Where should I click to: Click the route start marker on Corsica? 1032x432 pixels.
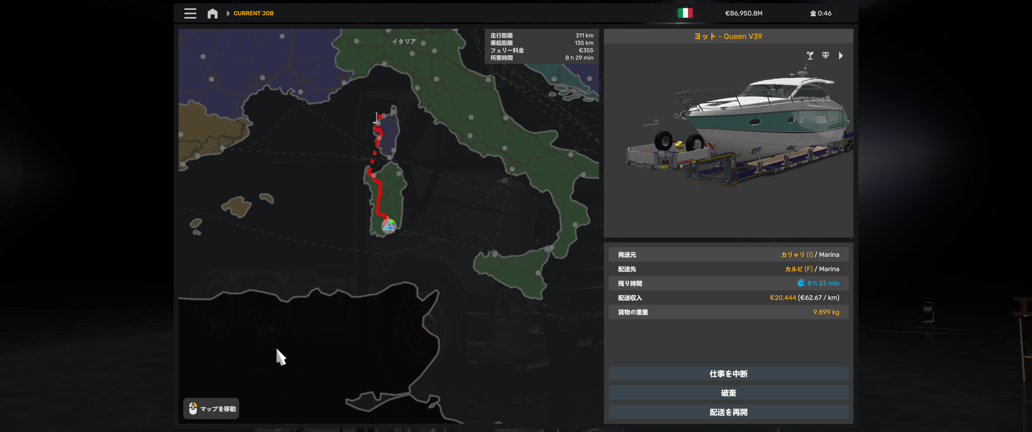coord(377,119)
